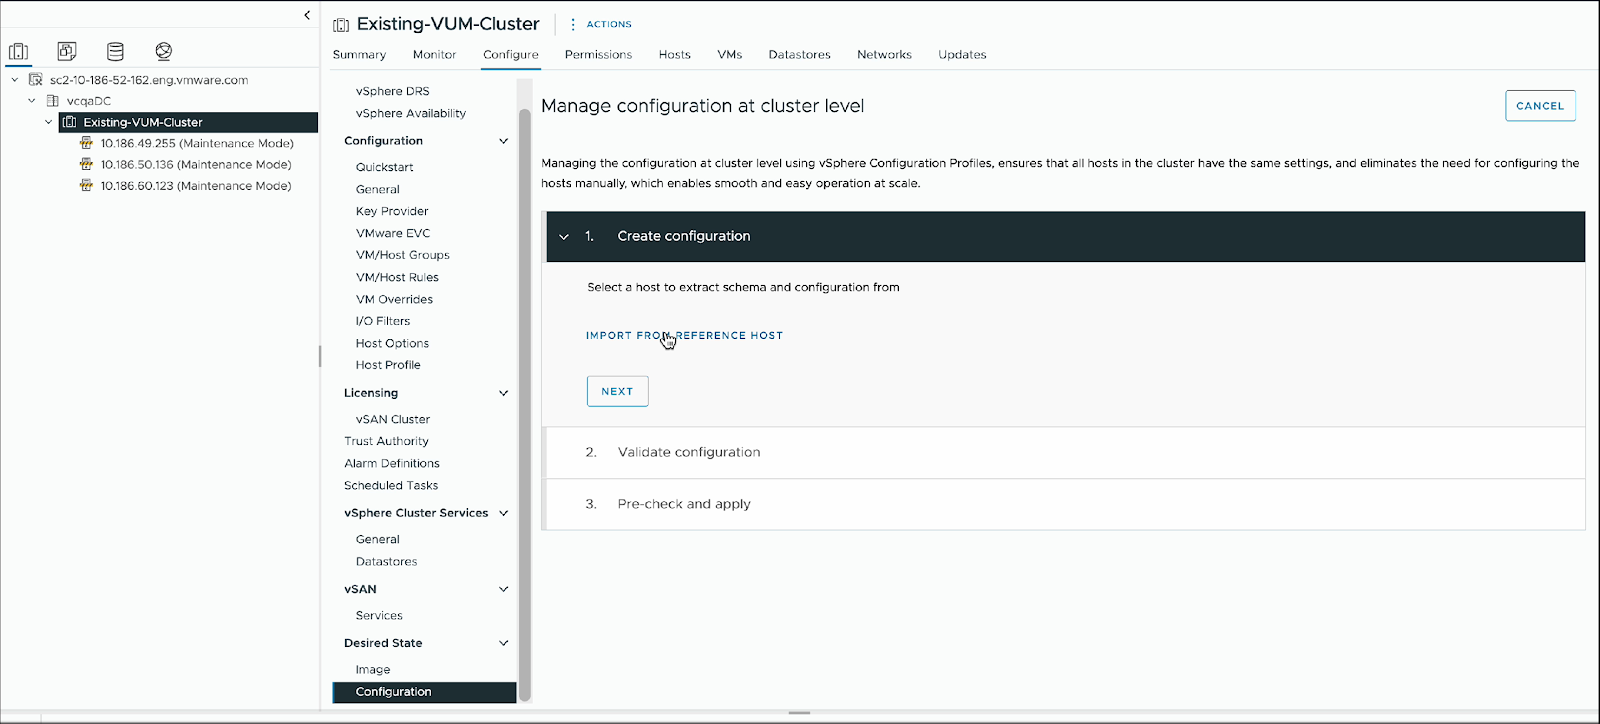Screen dimensions: 1600x724
Task: Select host 10.186.49.255 in tree
Action: pyautogui.click(x=197, y=143)
